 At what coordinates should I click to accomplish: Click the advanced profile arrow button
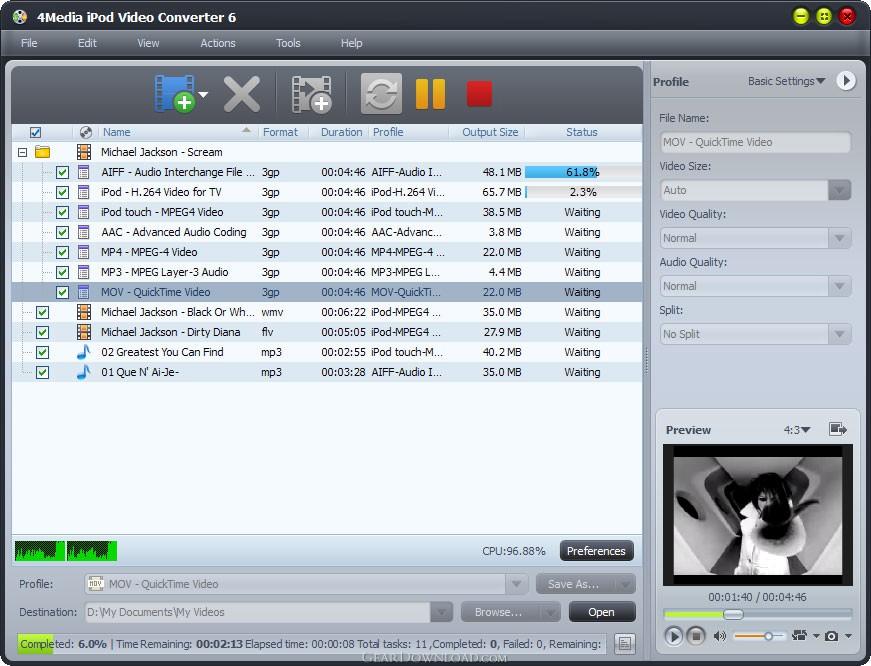coord(846,81)
